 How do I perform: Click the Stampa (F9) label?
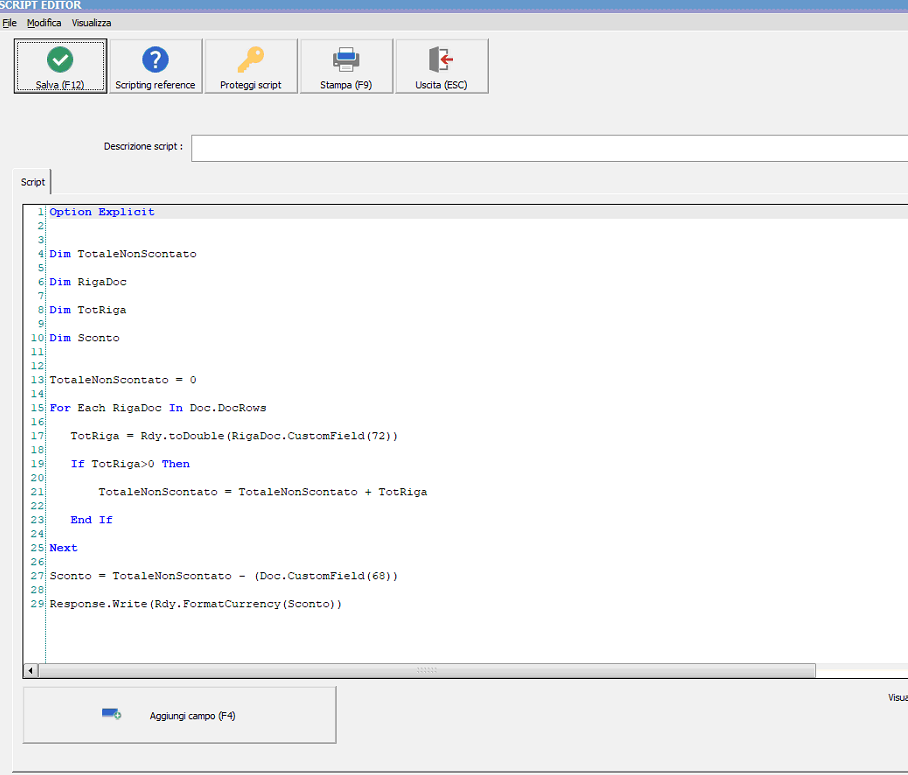pos(346,85)
